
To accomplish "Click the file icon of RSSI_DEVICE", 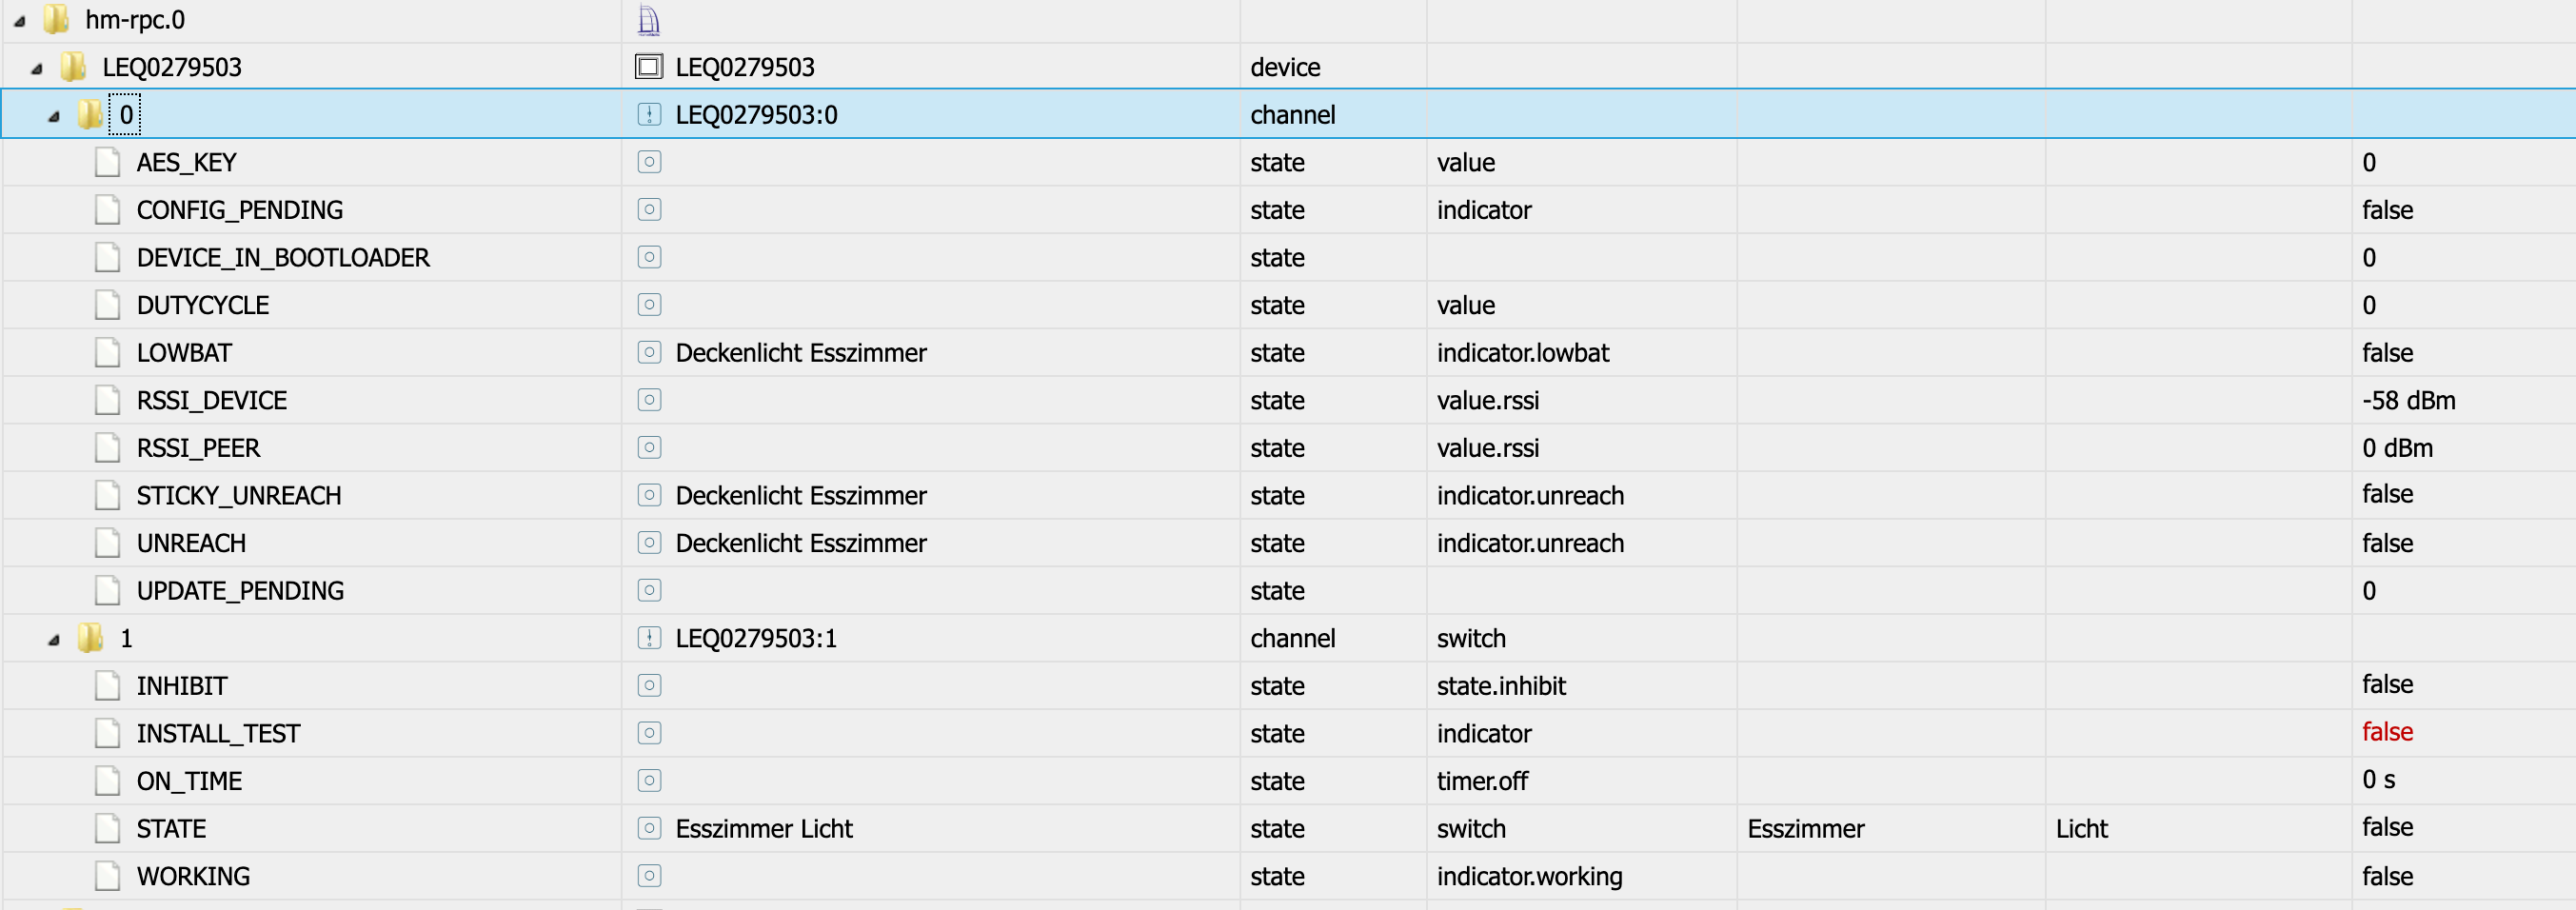I will [107, 400].
